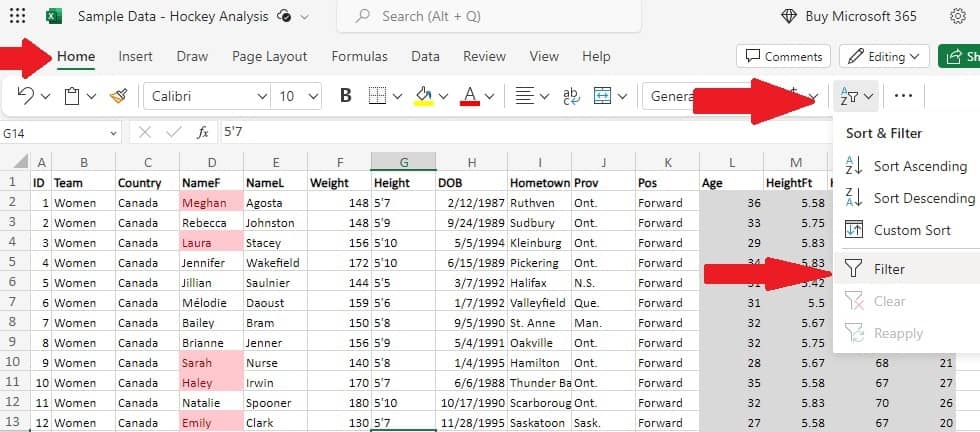Choose Sort Descending from menu
Screen dimensions: 980x432
pos(906,198)
